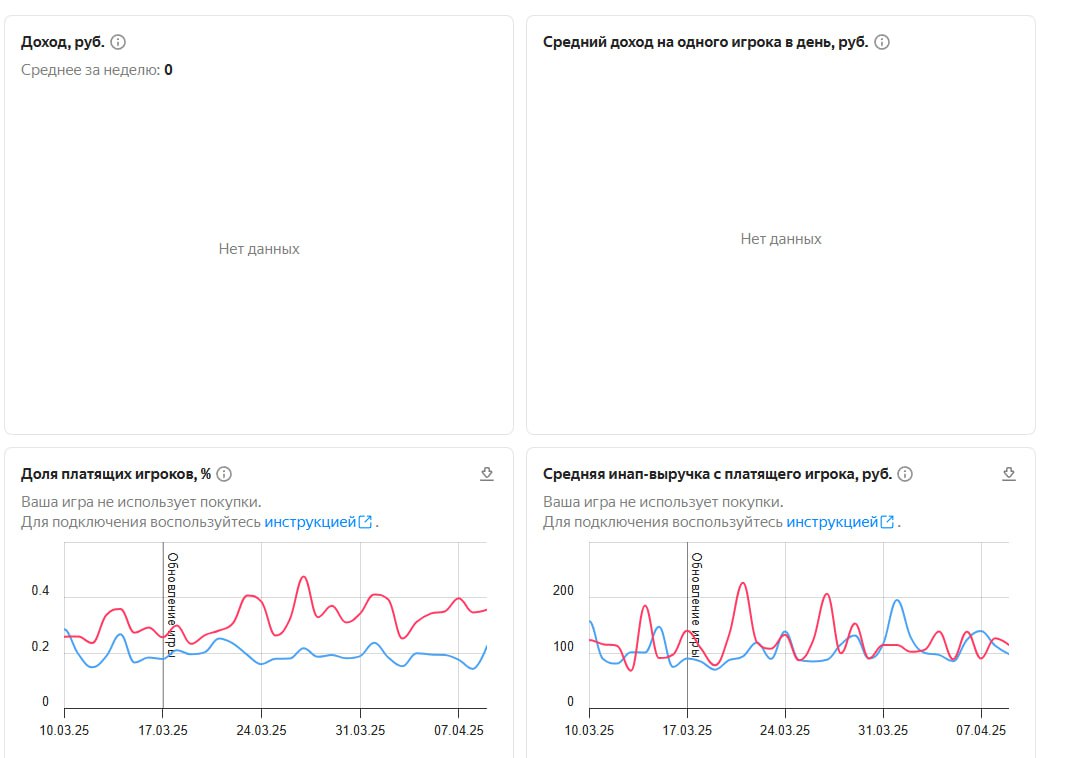Open info tooltip for Средний доход на одного игрока
This screenshot has width=1082, height=758.
[x=882, y=42]
